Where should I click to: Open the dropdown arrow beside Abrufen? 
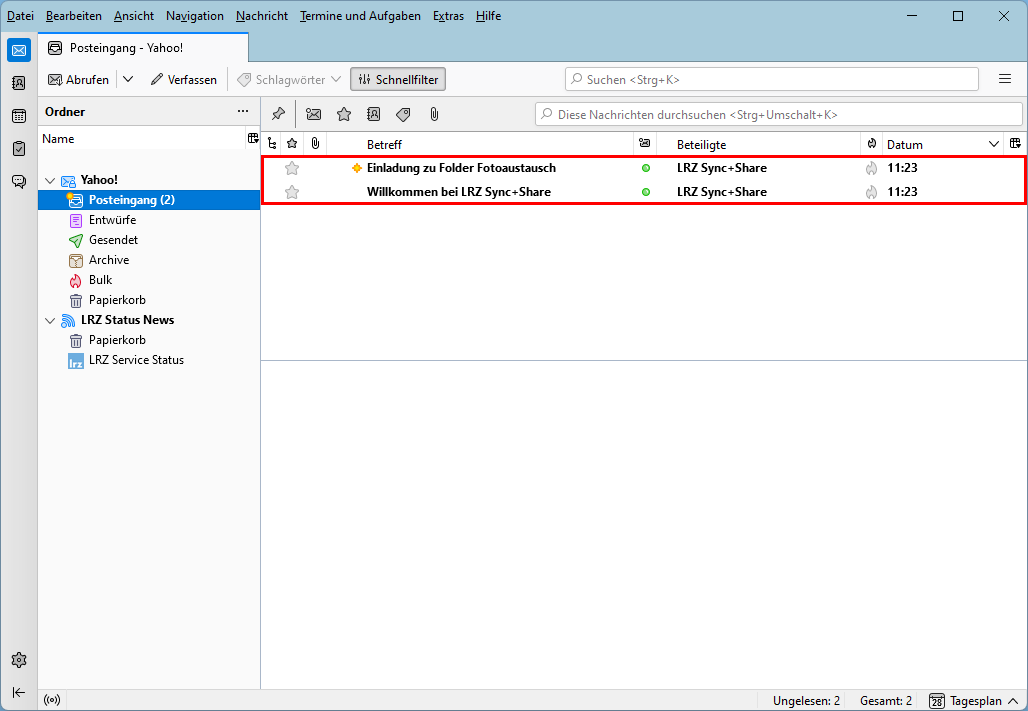[128, 79]
